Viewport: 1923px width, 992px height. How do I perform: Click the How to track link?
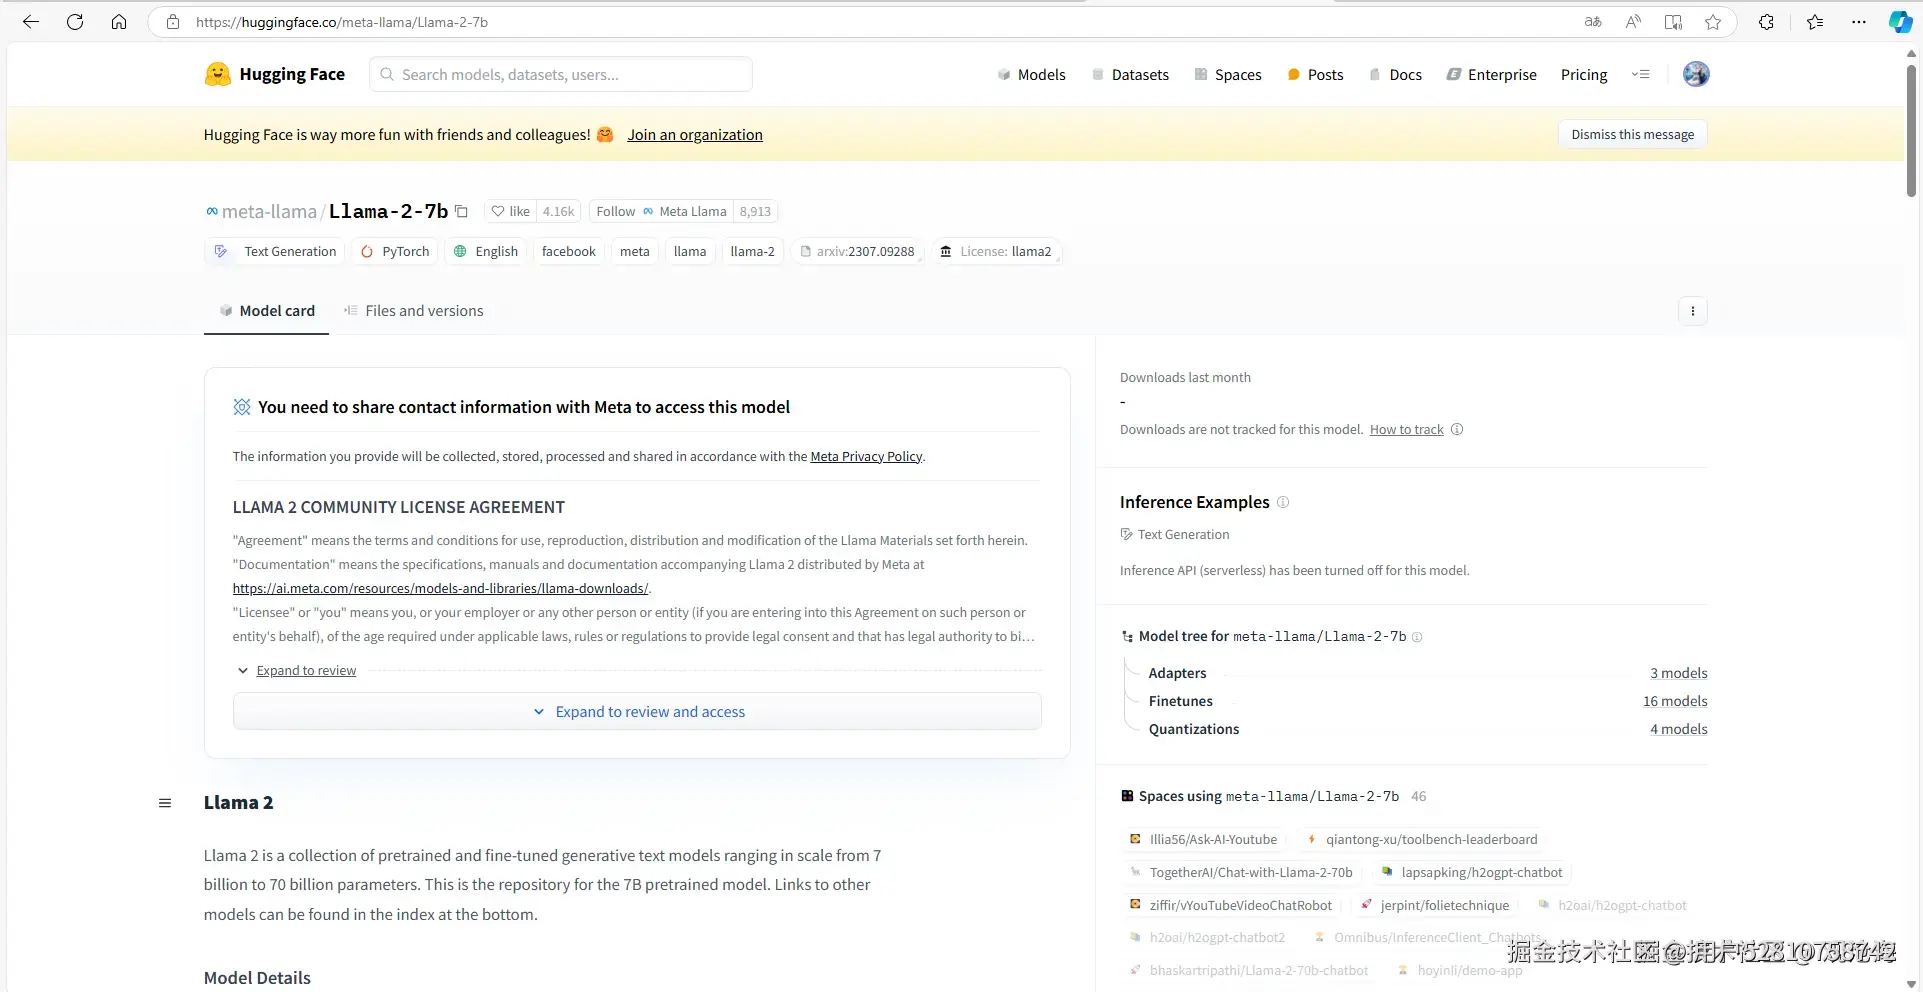coord(1406,430)
